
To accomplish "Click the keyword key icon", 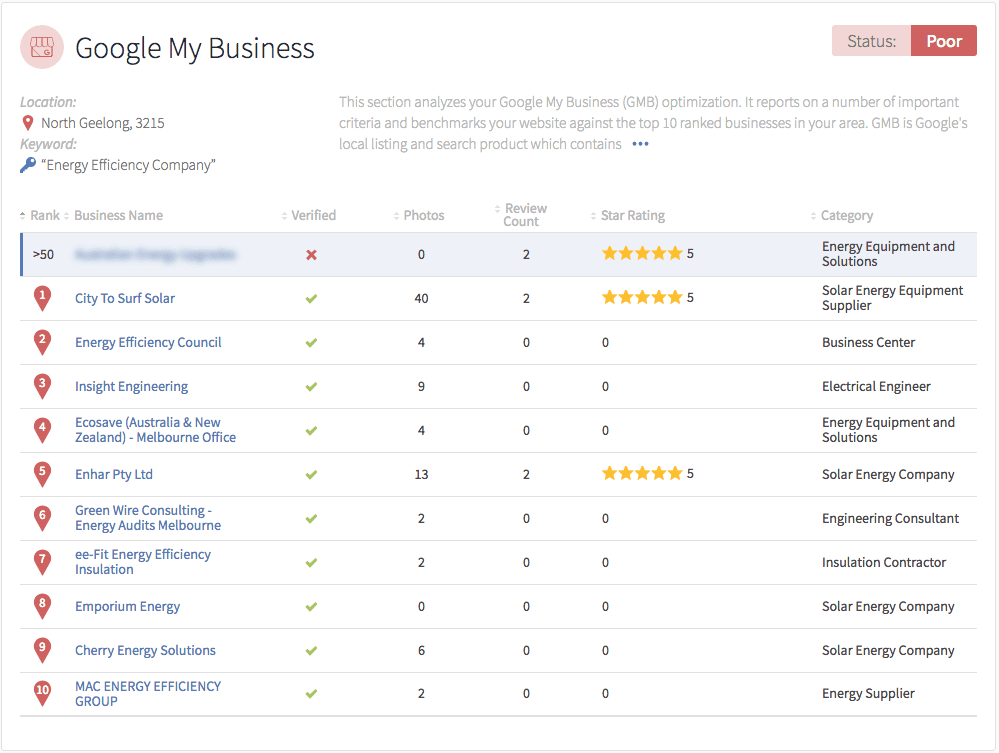I will click(x=28, y=165).
